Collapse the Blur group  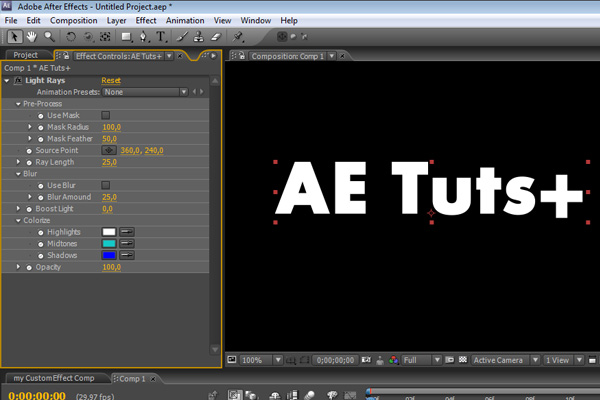[x=18, y=174]
